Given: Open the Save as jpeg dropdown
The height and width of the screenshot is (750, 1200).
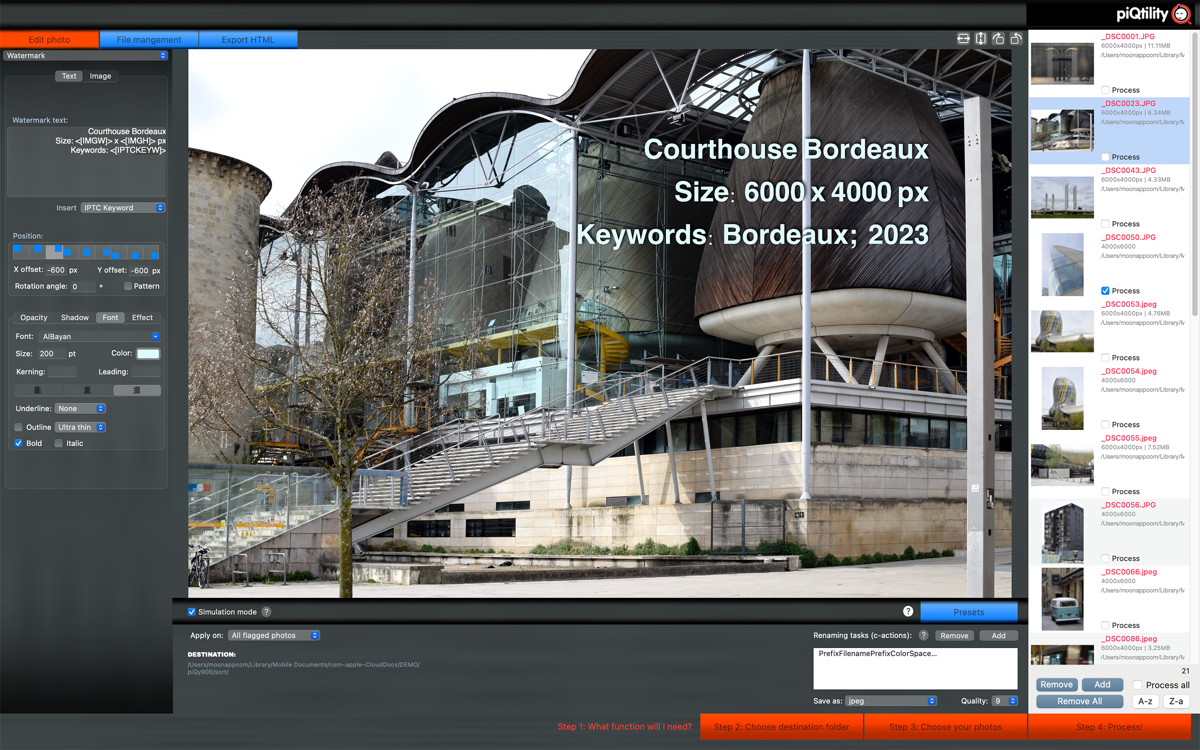Looking at the screenshot, I should [891, 701].
